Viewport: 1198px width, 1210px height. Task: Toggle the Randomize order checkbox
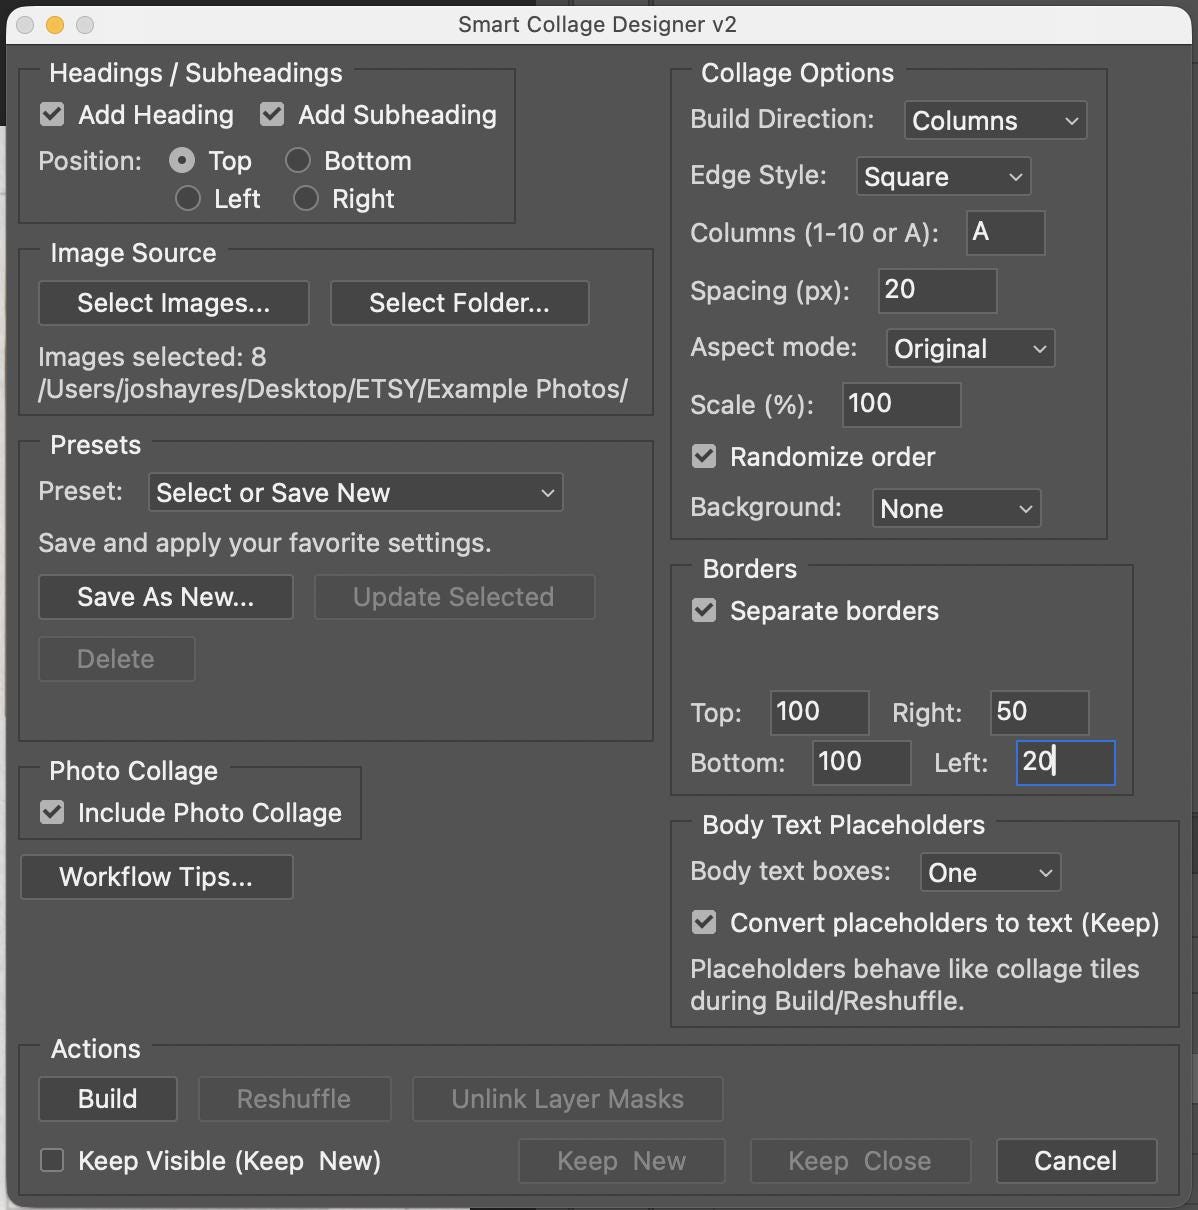pos(704,457)
